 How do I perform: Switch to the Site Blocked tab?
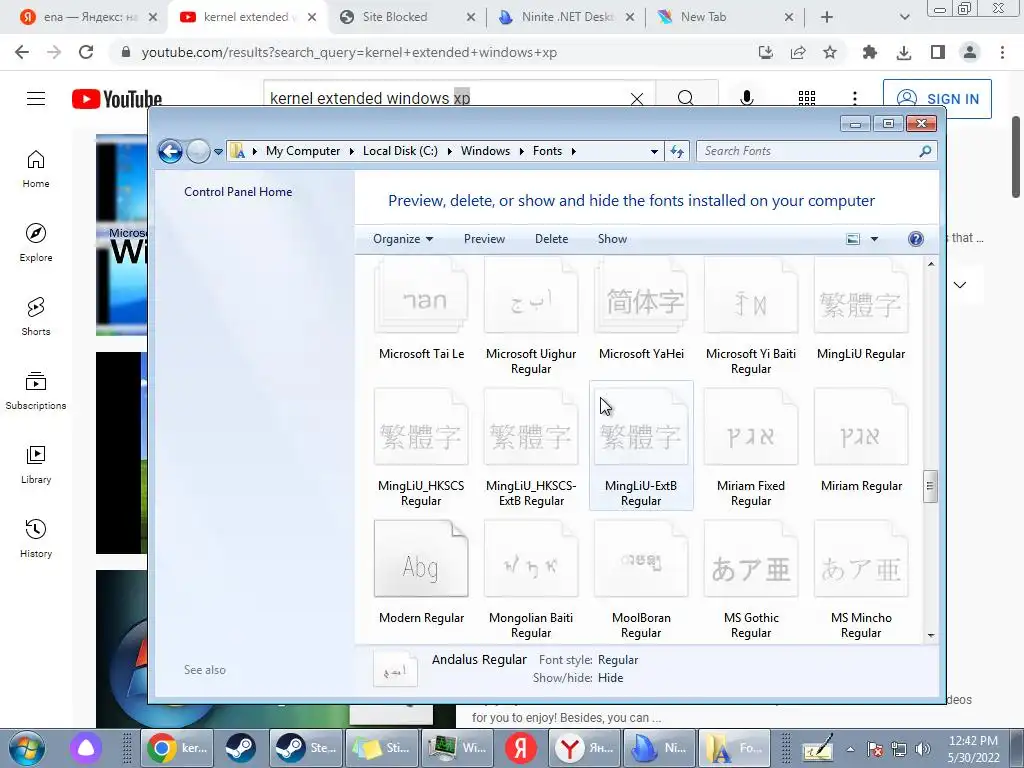coord(407,18)
